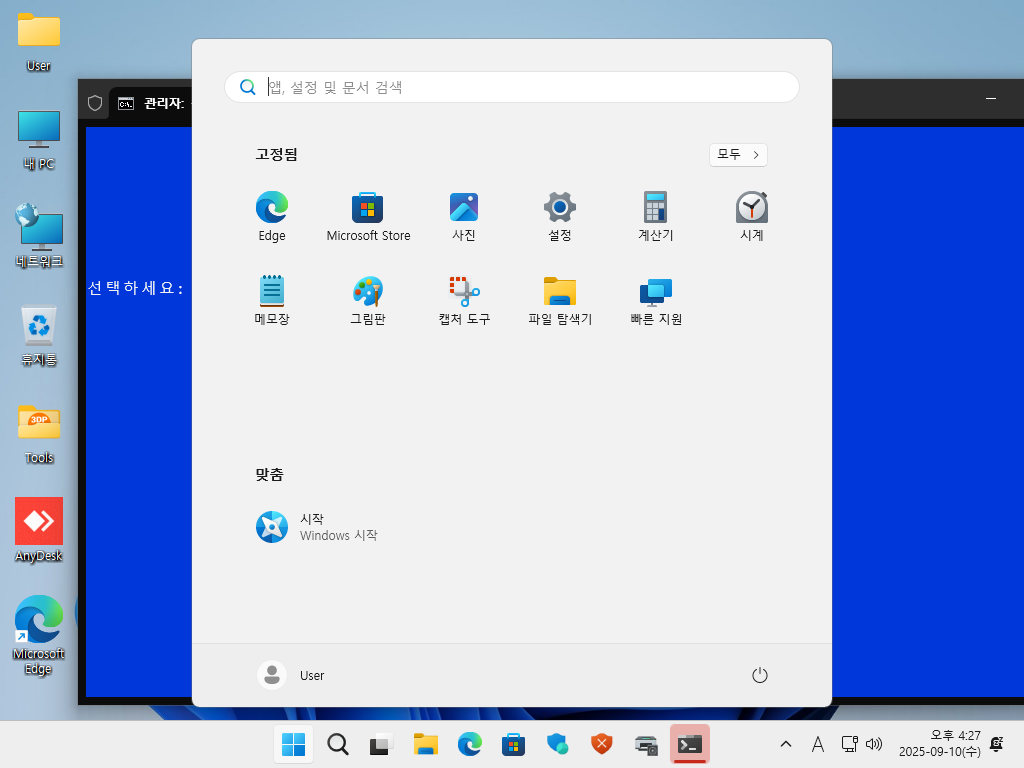Screen dimensions: 1024x768
Task: Select the User folder on desktop
Action: (39, 42)
